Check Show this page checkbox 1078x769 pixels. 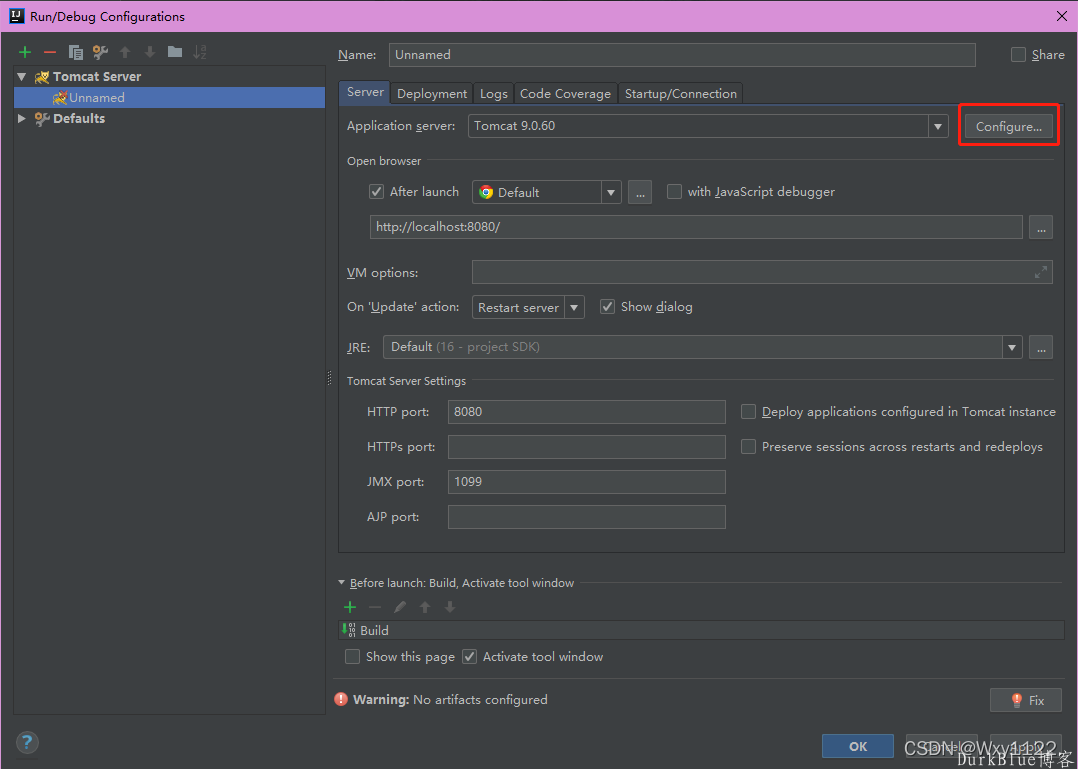352,656
